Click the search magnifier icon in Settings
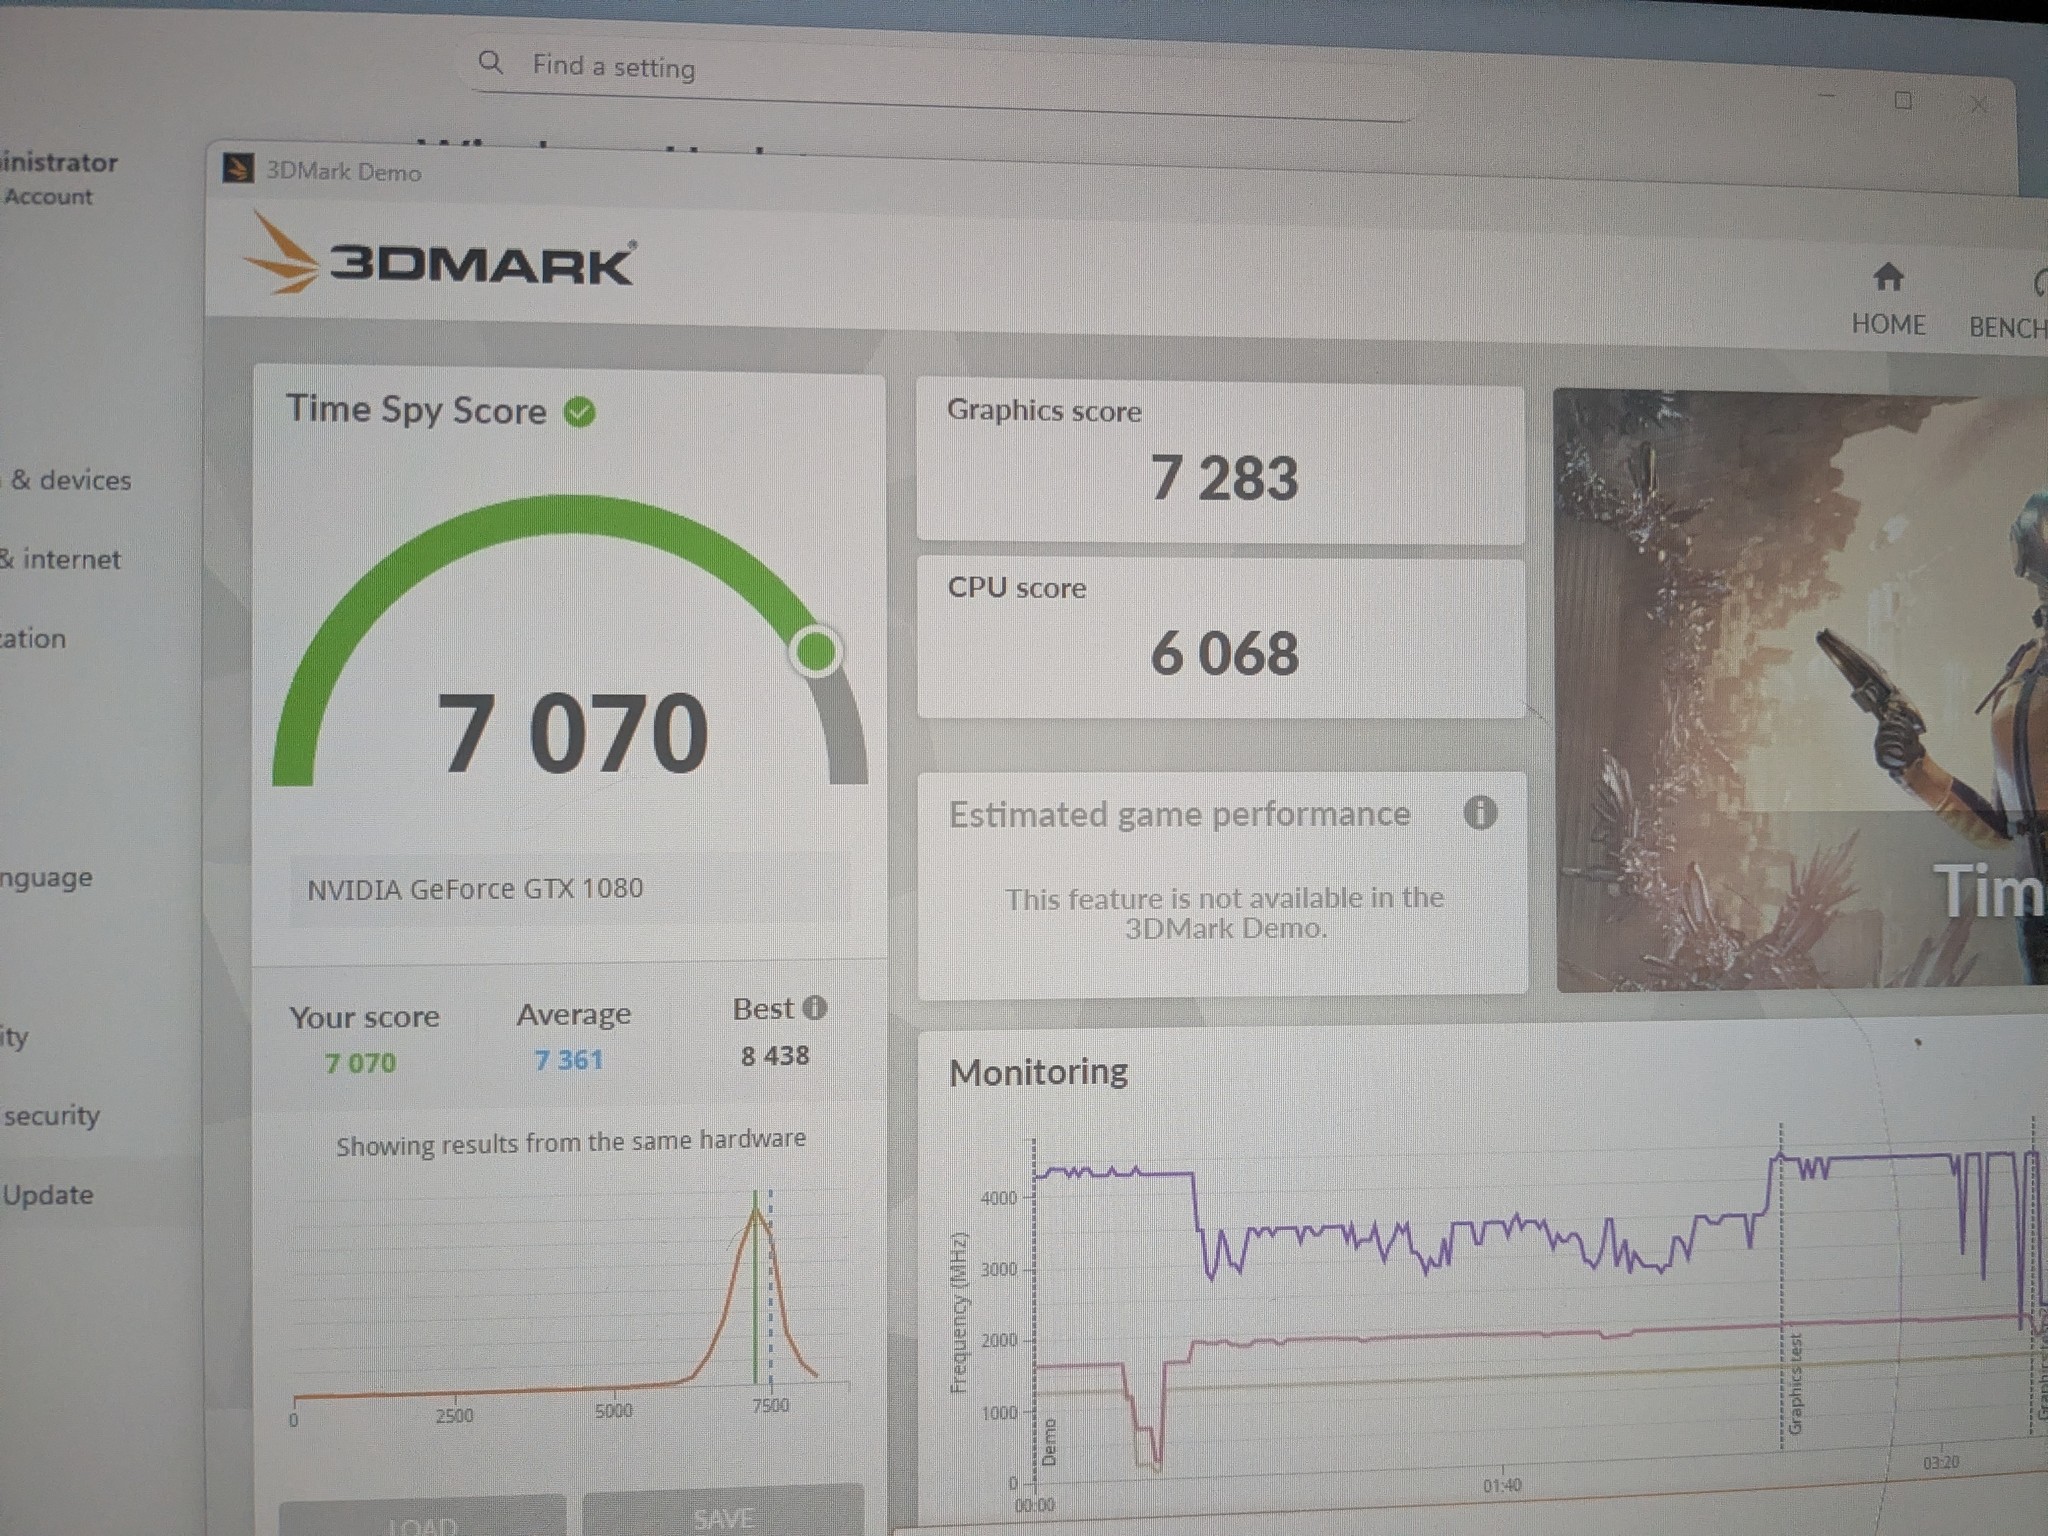Viewport: 2048px width, 1536px height. tap(490, 62)
